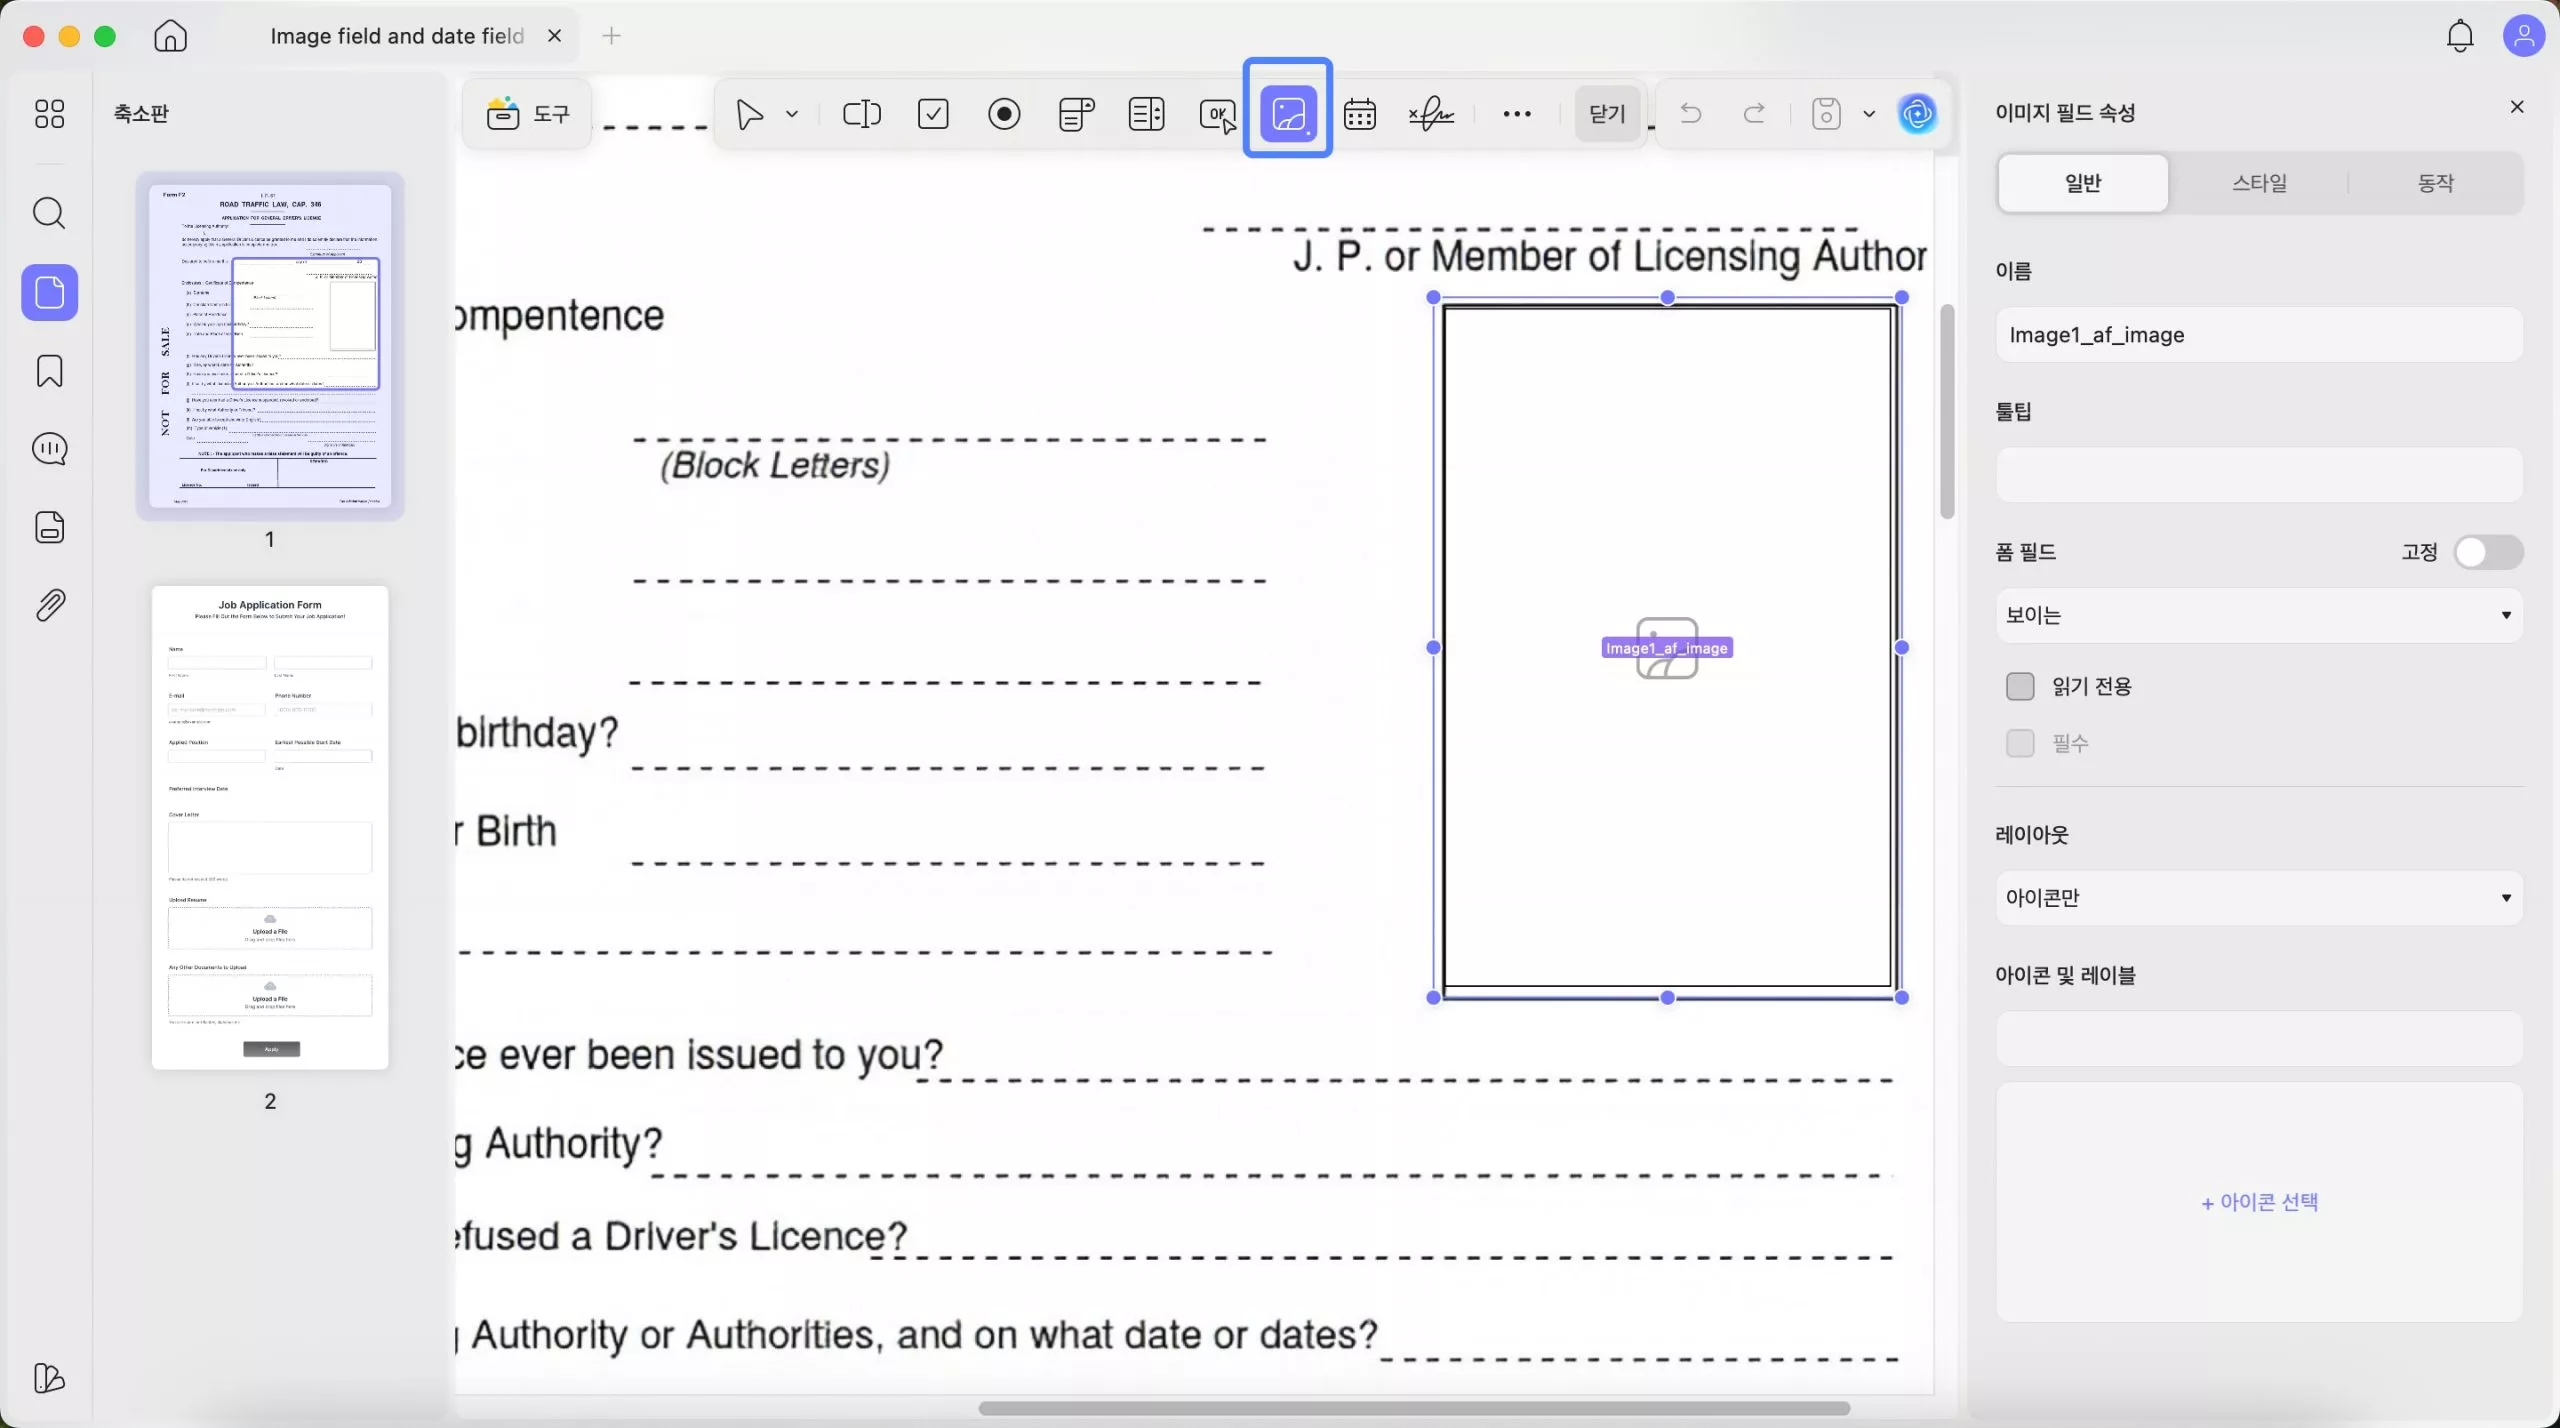Select the signature field tool
Viewport: 2560px width, 1428px height.
pos(1431,114)
